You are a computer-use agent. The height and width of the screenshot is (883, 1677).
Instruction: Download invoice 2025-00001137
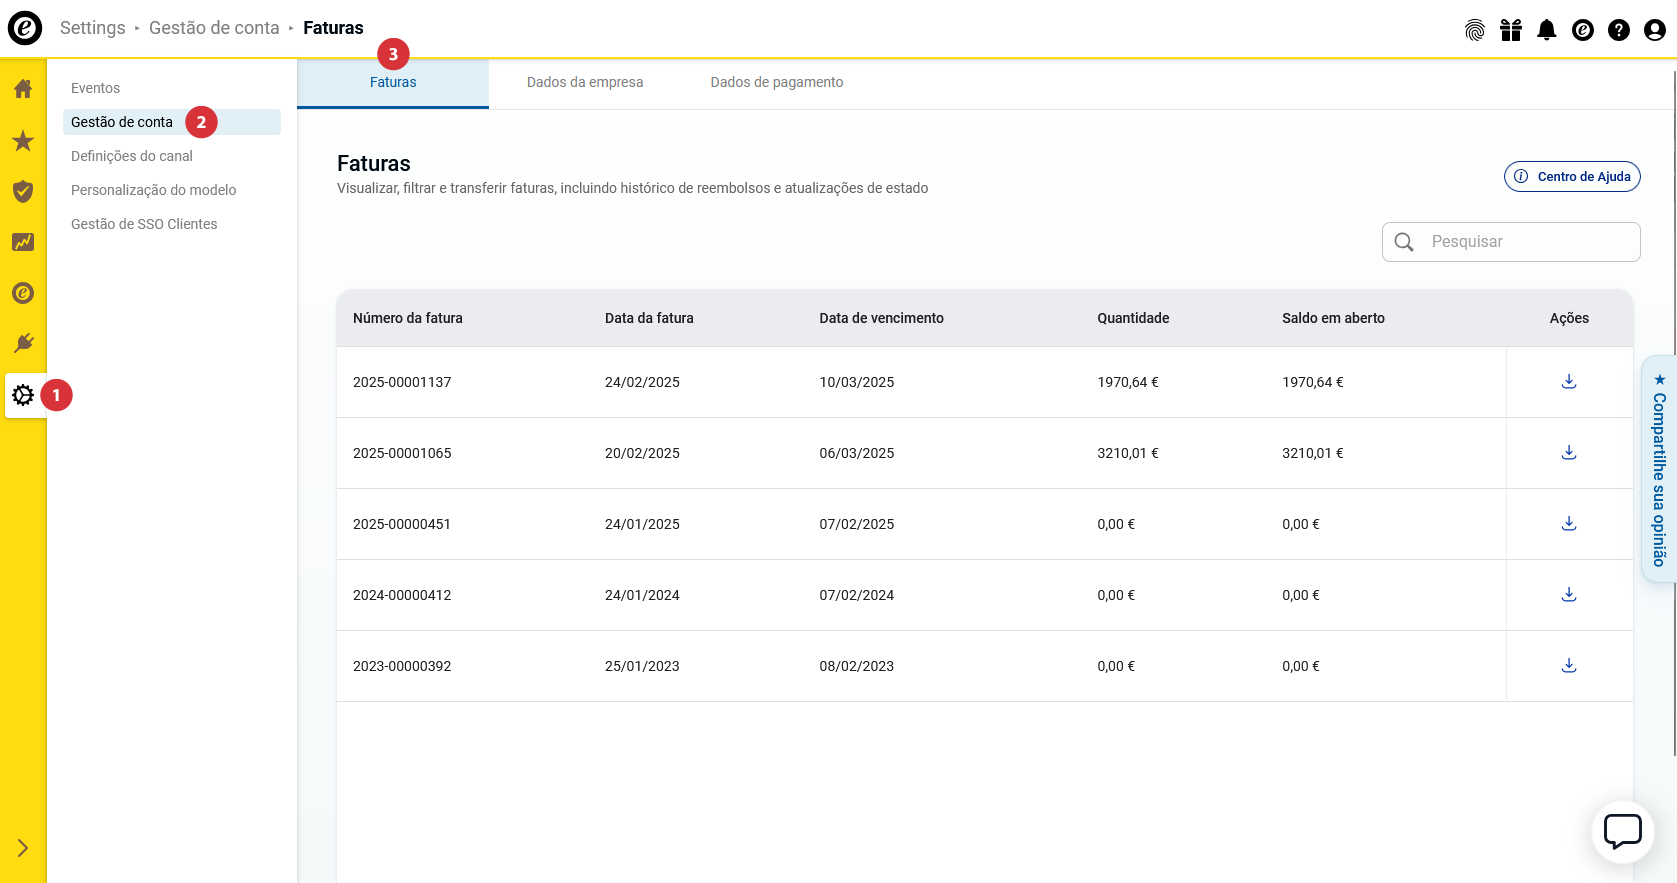coord(1568,382)
